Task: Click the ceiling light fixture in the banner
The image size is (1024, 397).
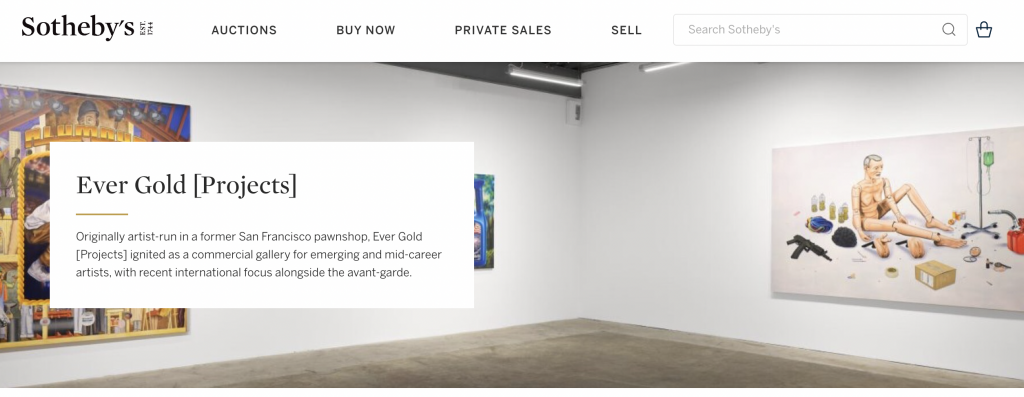Action: (545, 76)
